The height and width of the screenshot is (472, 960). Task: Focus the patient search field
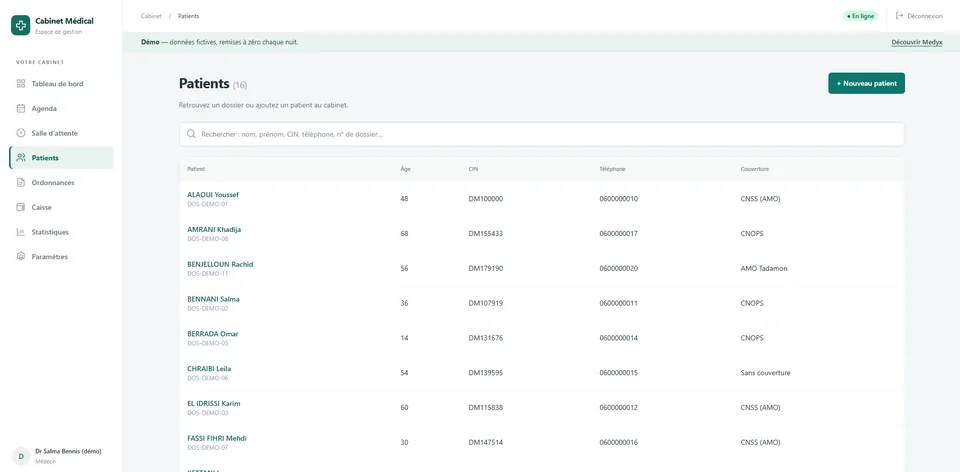pos(542,134)
